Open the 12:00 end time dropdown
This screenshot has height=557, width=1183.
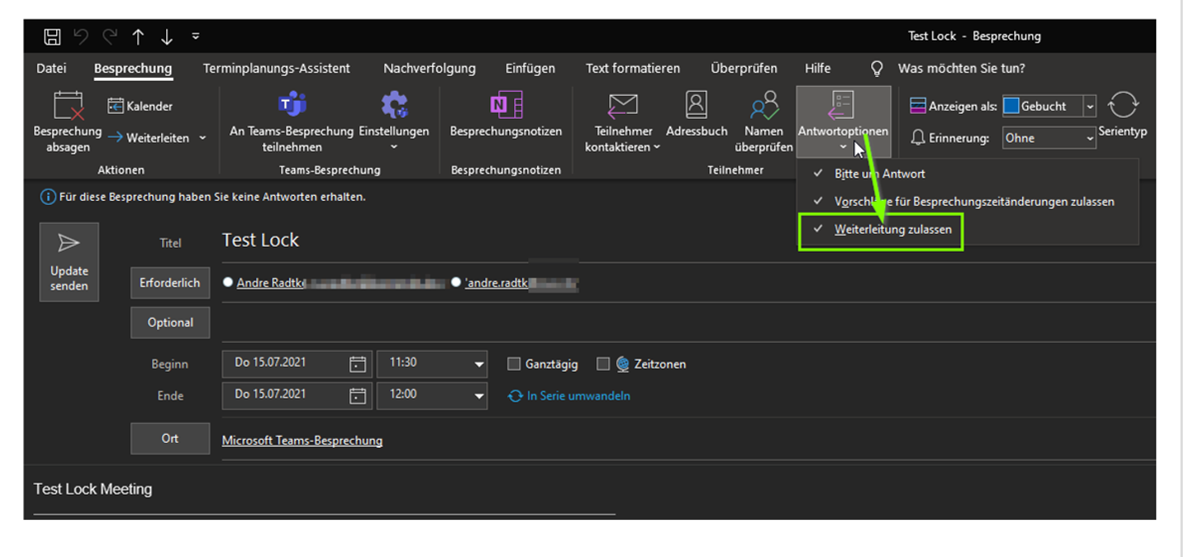[478, 395]
